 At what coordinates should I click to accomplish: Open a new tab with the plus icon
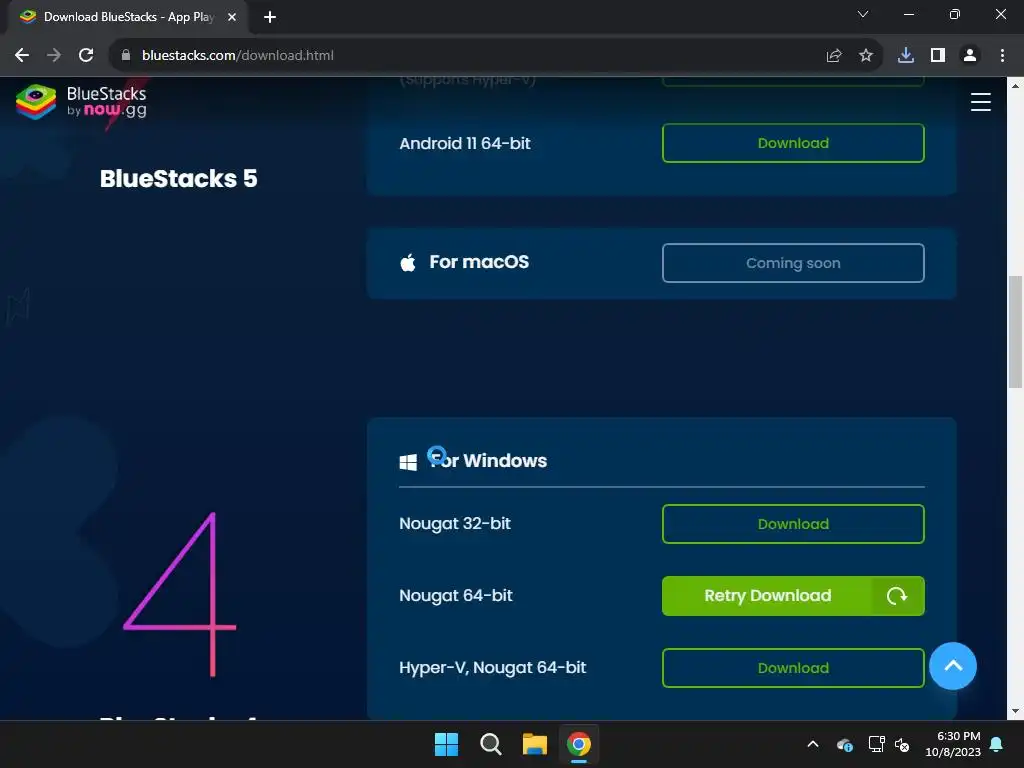click(270, 17)
